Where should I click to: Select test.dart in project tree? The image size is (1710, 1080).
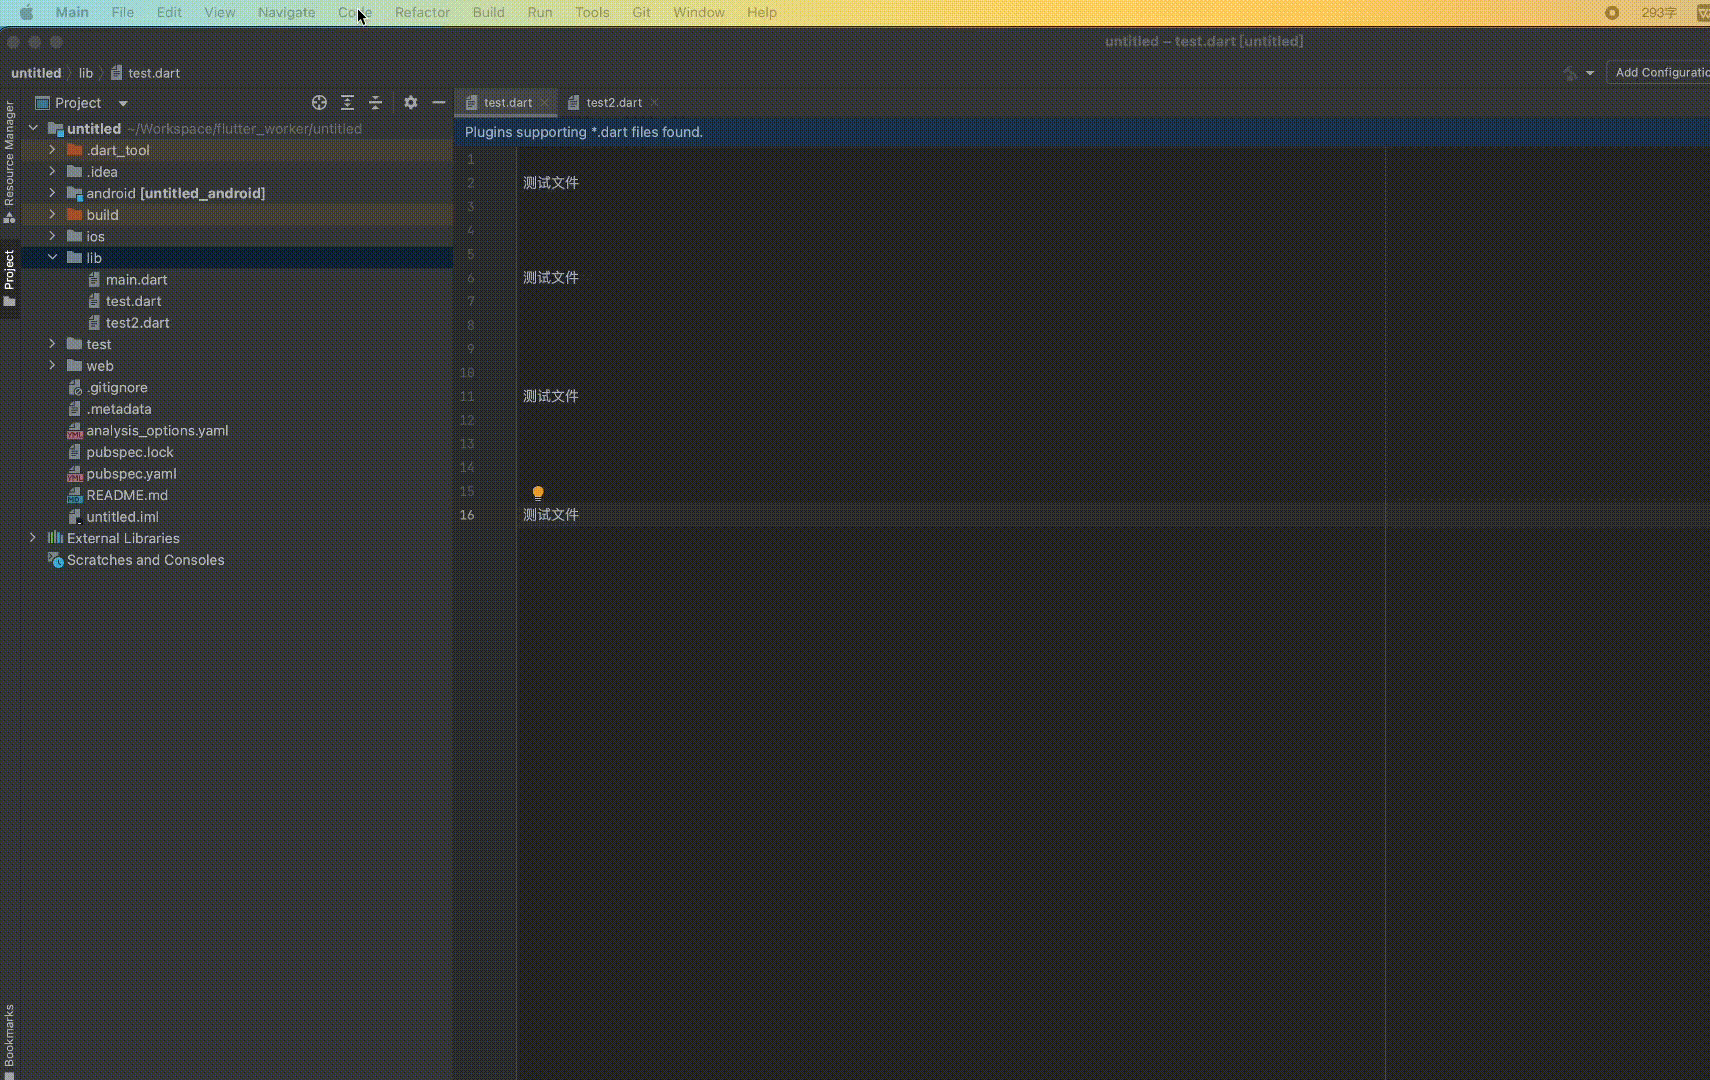point(134,301)
